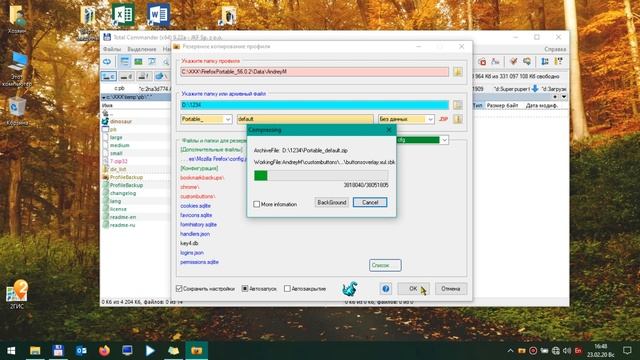Switch to drive c button in Total Commander
This screenshot has height=360, width=640.
tap(108, 76)
